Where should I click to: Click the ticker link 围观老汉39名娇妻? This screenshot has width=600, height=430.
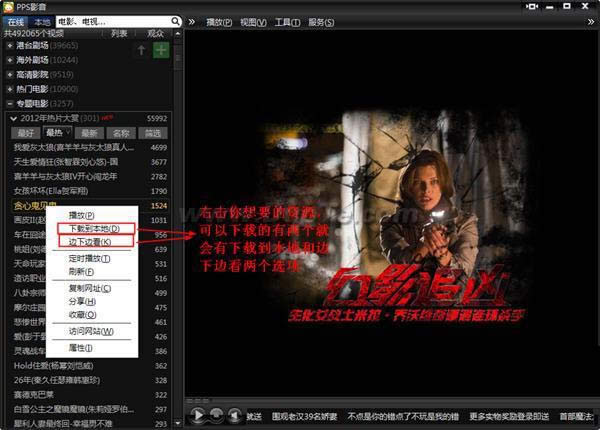coord(304,416)
